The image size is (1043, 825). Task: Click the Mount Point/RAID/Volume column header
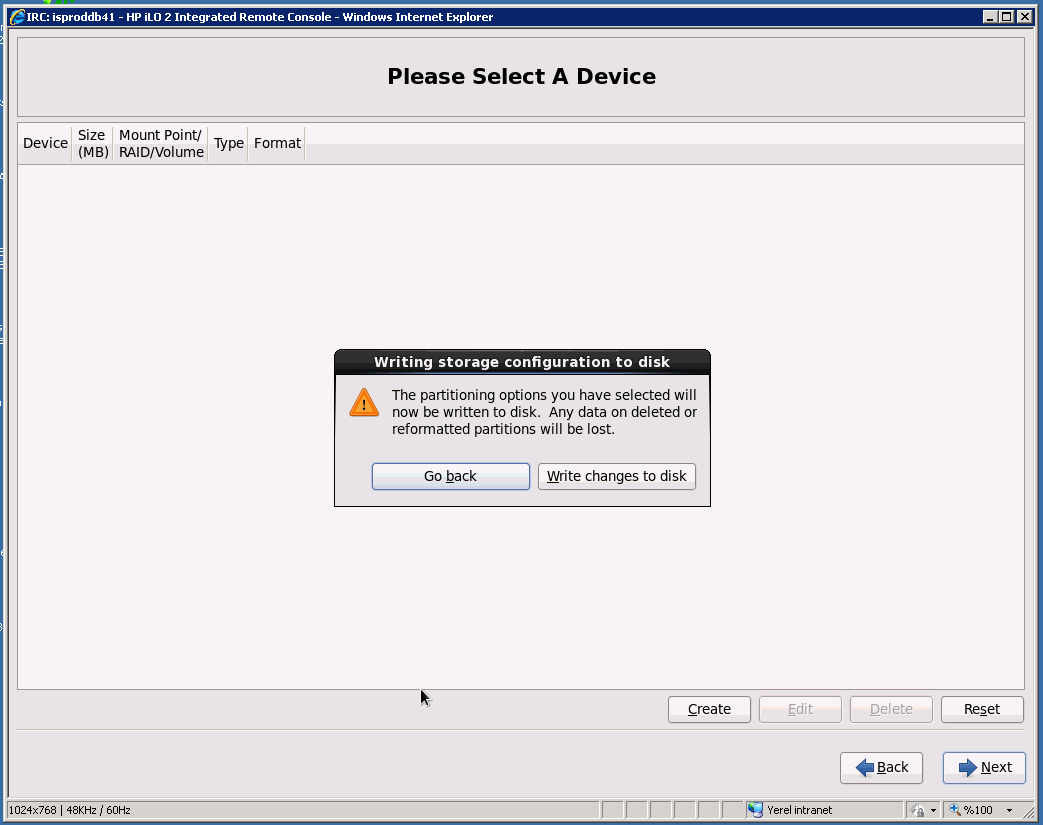161,144
